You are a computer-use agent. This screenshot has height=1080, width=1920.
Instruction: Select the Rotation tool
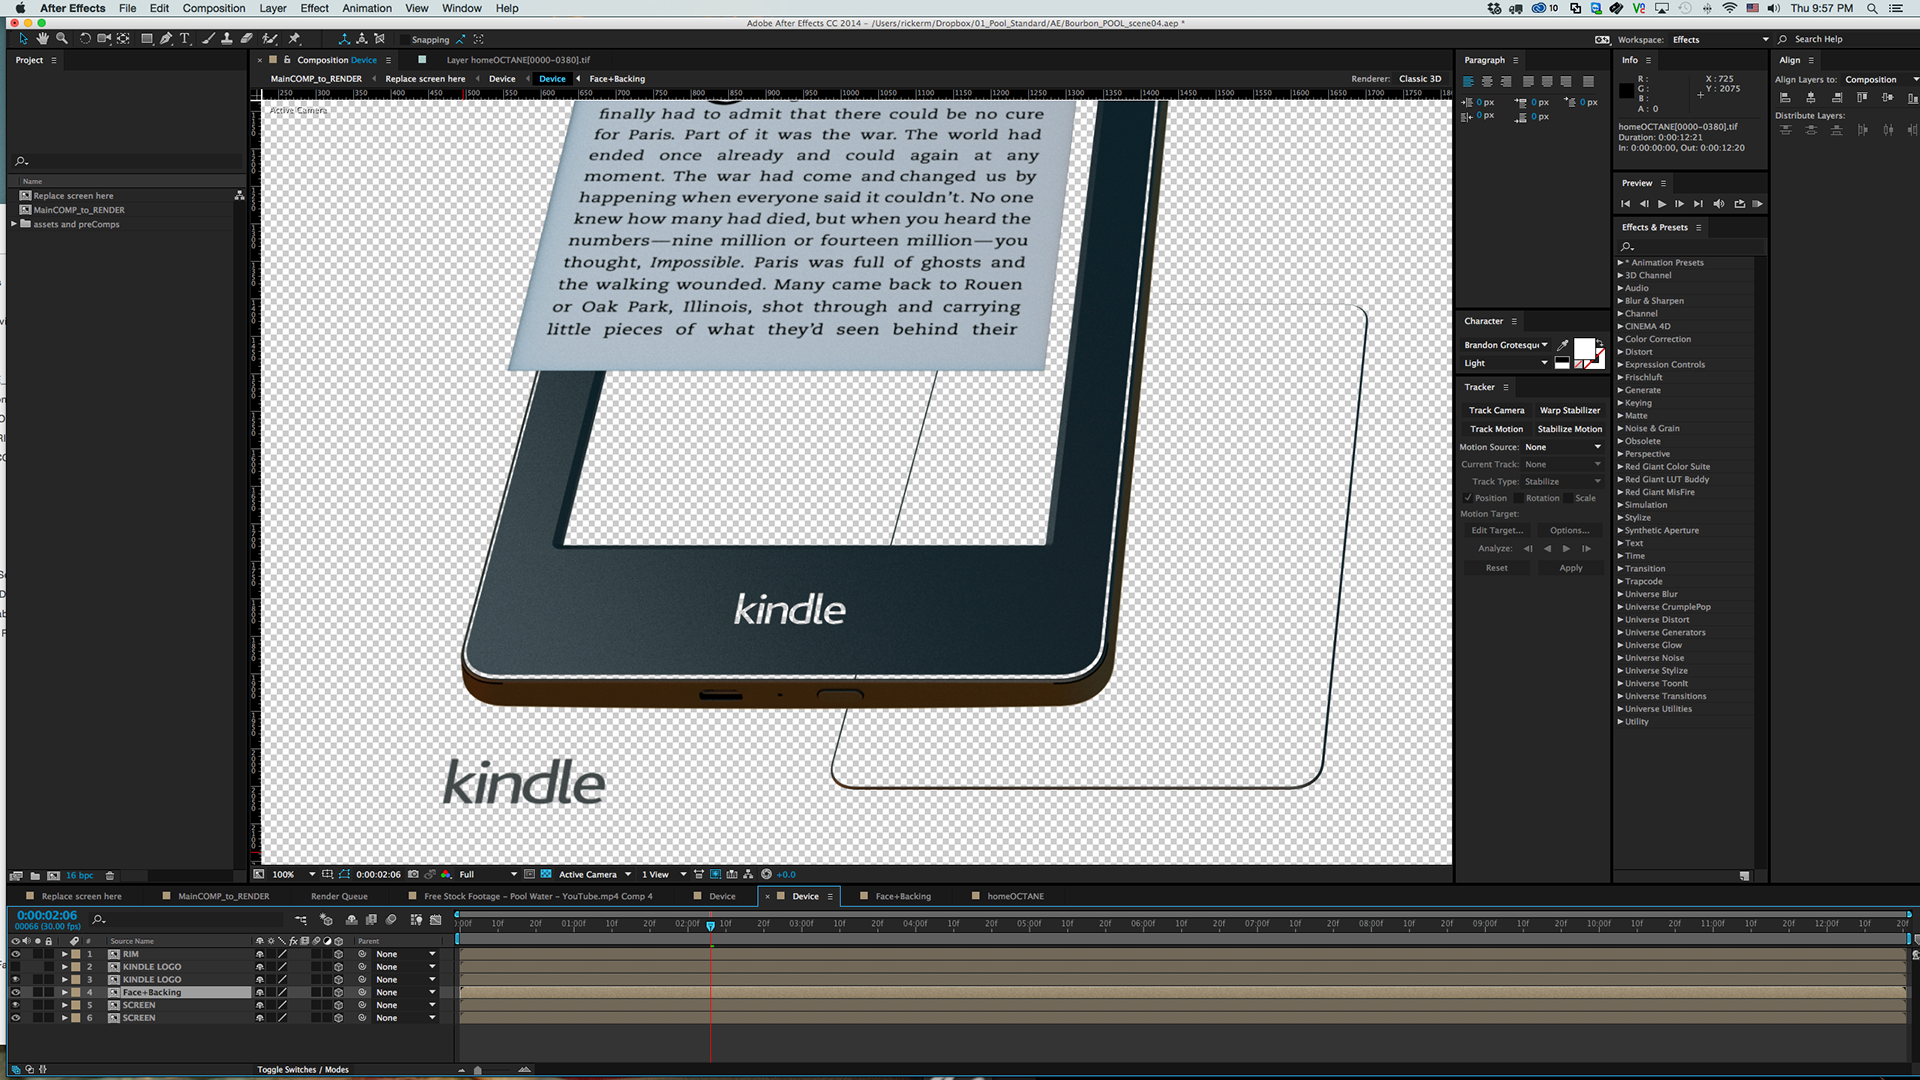click(85, 39)
